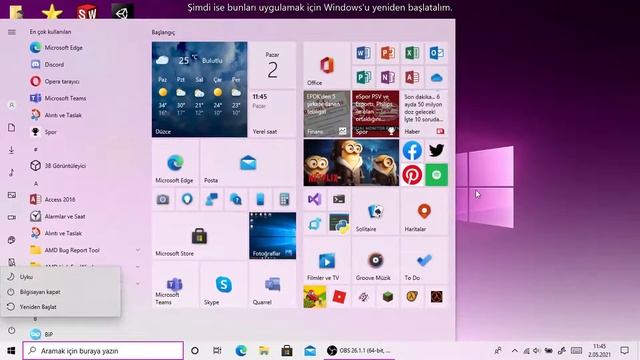The width and height of the screenshot is (640, 360).
Task: Open the Posta mail tile
Action: 248,163
